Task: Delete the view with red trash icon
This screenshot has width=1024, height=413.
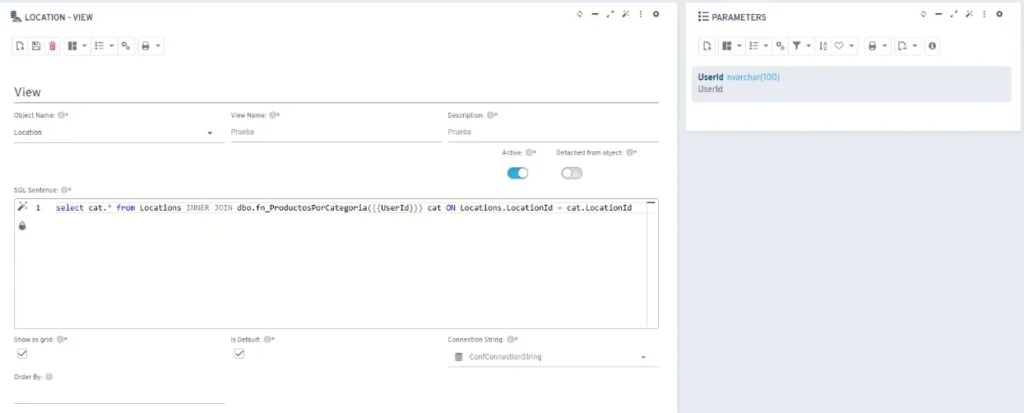Action: (x=53, y=46)
